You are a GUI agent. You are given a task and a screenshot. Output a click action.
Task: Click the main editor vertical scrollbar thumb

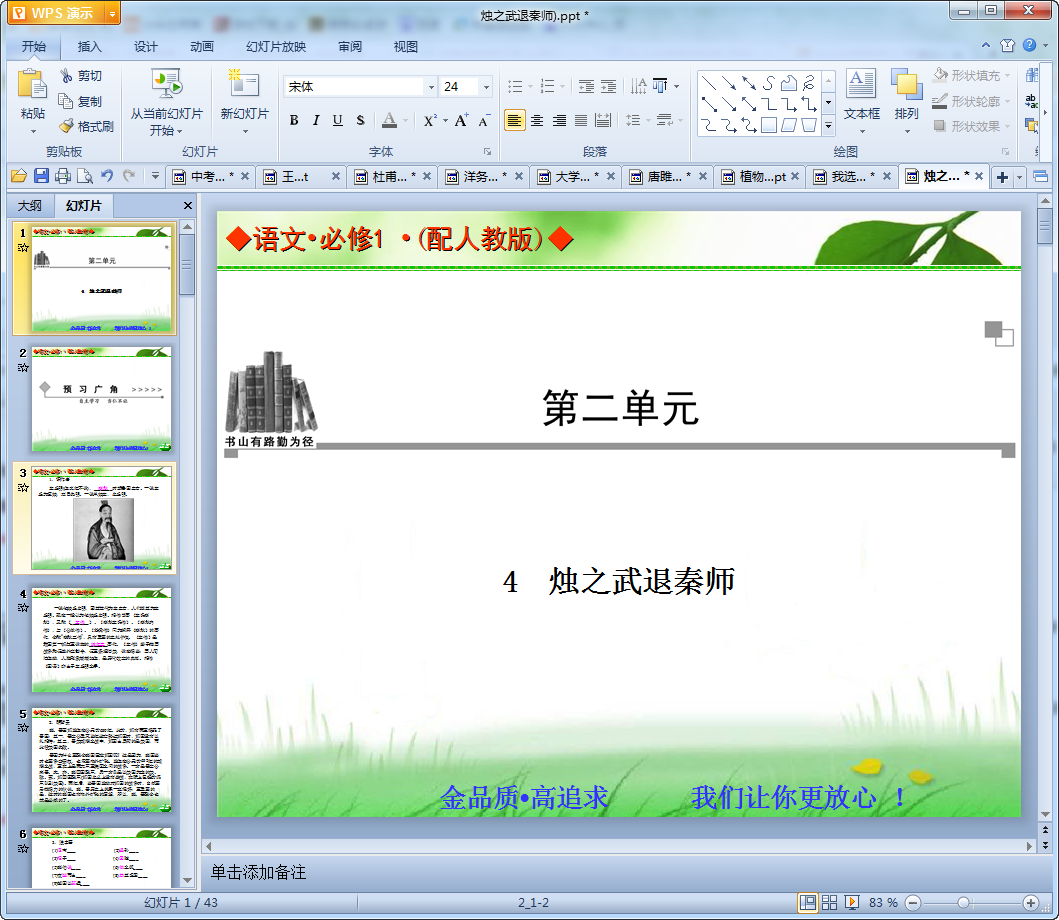pyautogui.click(x=1045, y=226)
